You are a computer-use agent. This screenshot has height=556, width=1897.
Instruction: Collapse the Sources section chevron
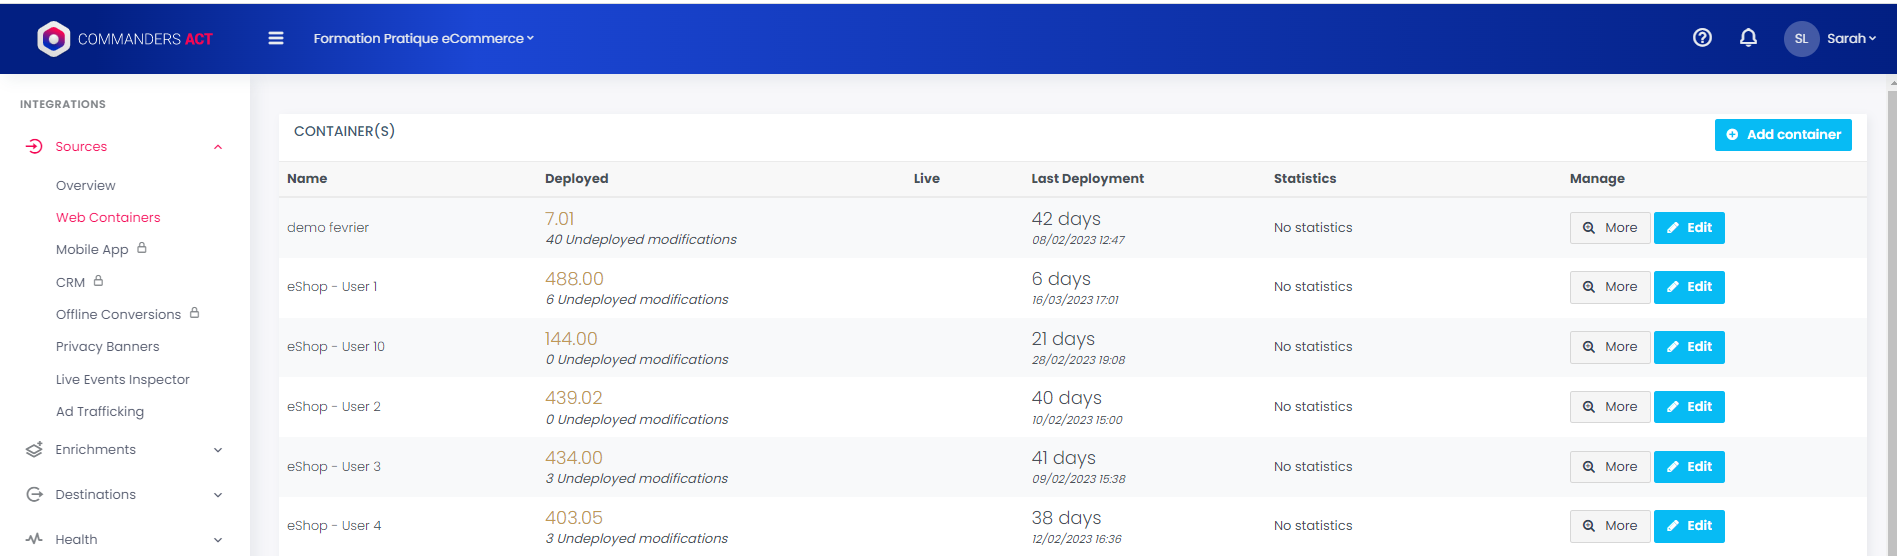[x=218, y=148]
